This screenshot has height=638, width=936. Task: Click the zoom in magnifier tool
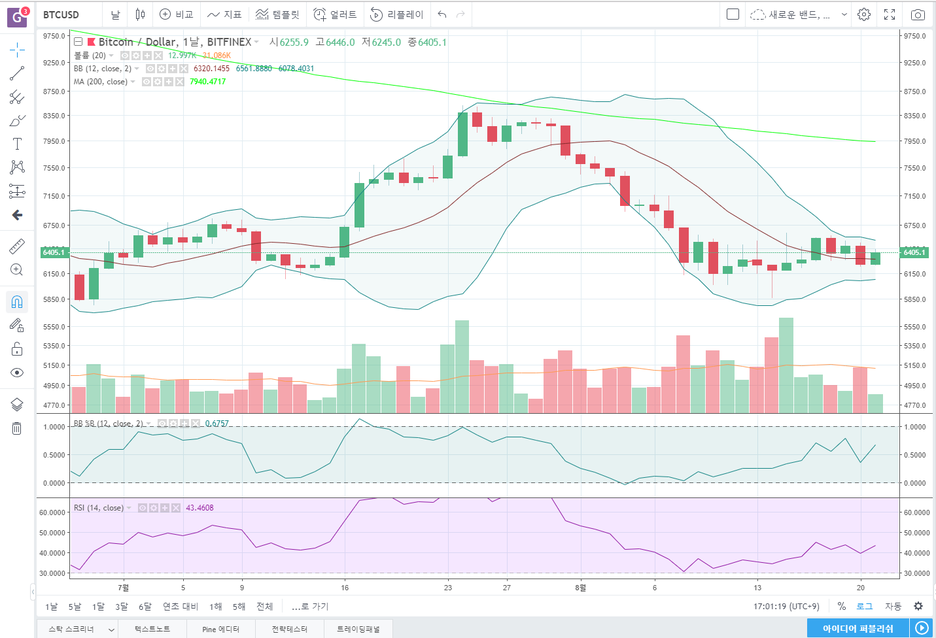pyautogui.click(x=17, y=270)
